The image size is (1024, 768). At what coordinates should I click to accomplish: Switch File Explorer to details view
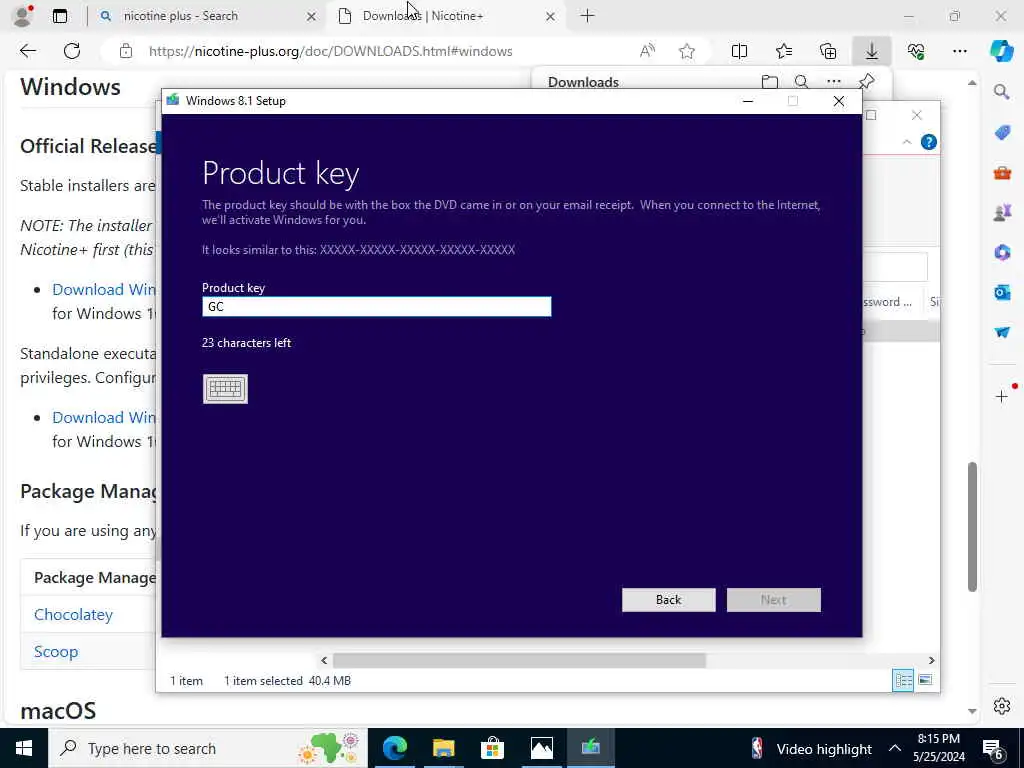903,680
